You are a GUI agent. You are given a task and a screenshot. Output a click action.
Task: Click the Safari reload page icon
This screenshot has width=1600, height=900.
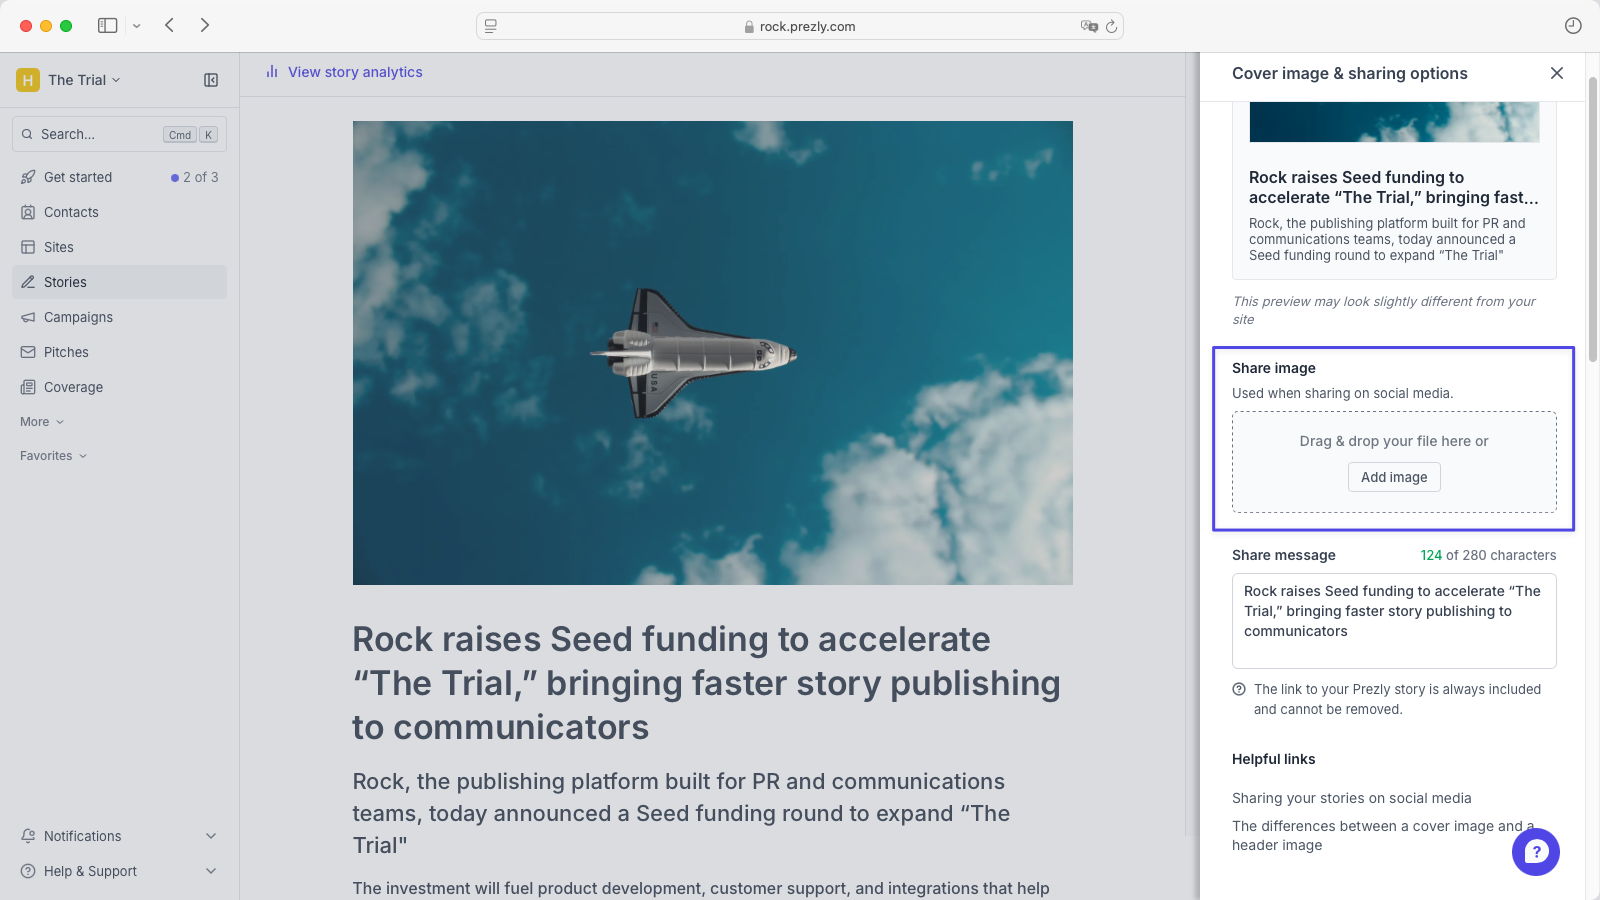tap(1111, 26)
